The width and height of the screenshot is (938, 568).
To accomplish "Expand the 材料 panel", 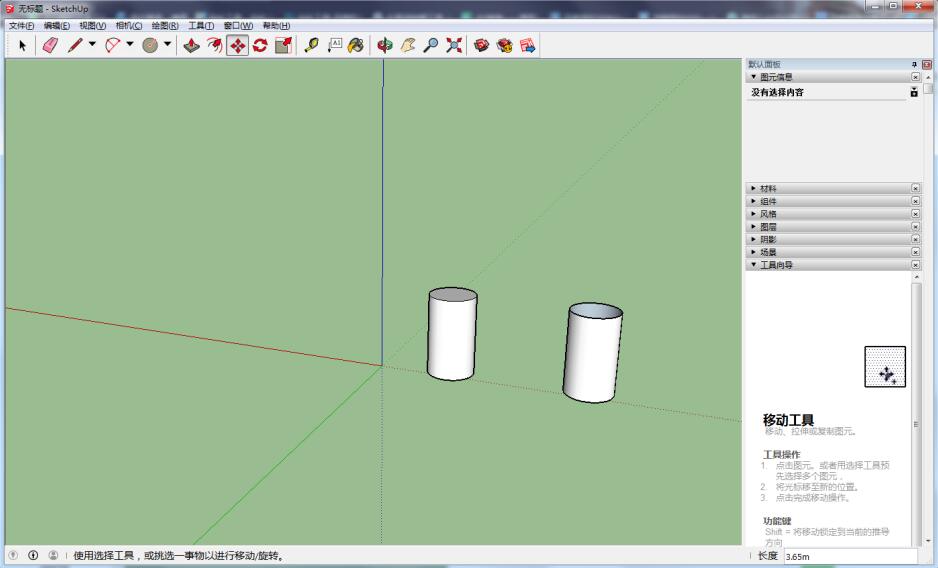I will (x=768, y=188).
